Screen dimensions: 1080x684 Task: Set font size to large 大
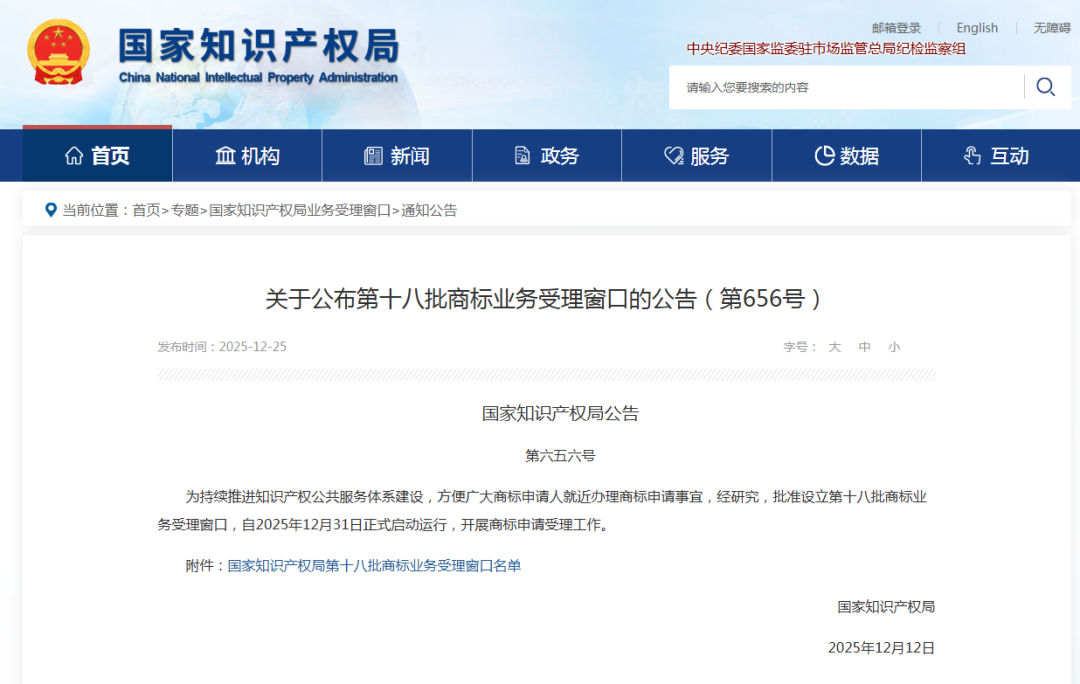point(834,347)
